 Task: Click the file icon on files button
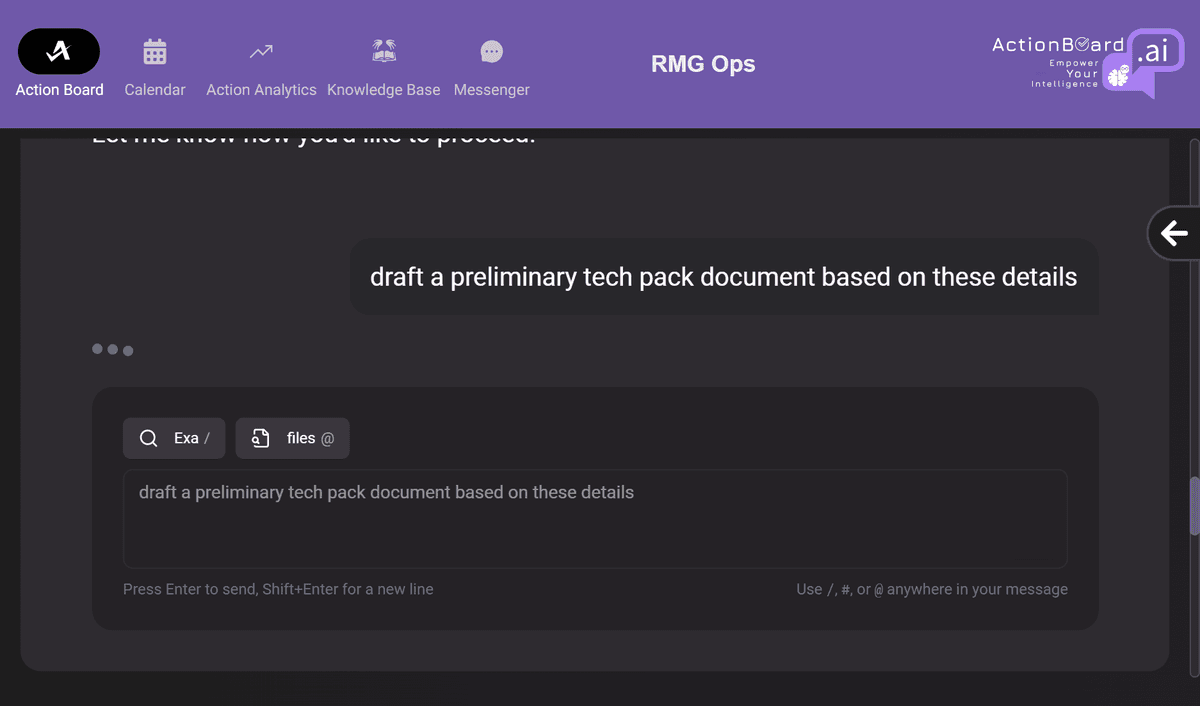pyautogui.click(x=261, y=438)
